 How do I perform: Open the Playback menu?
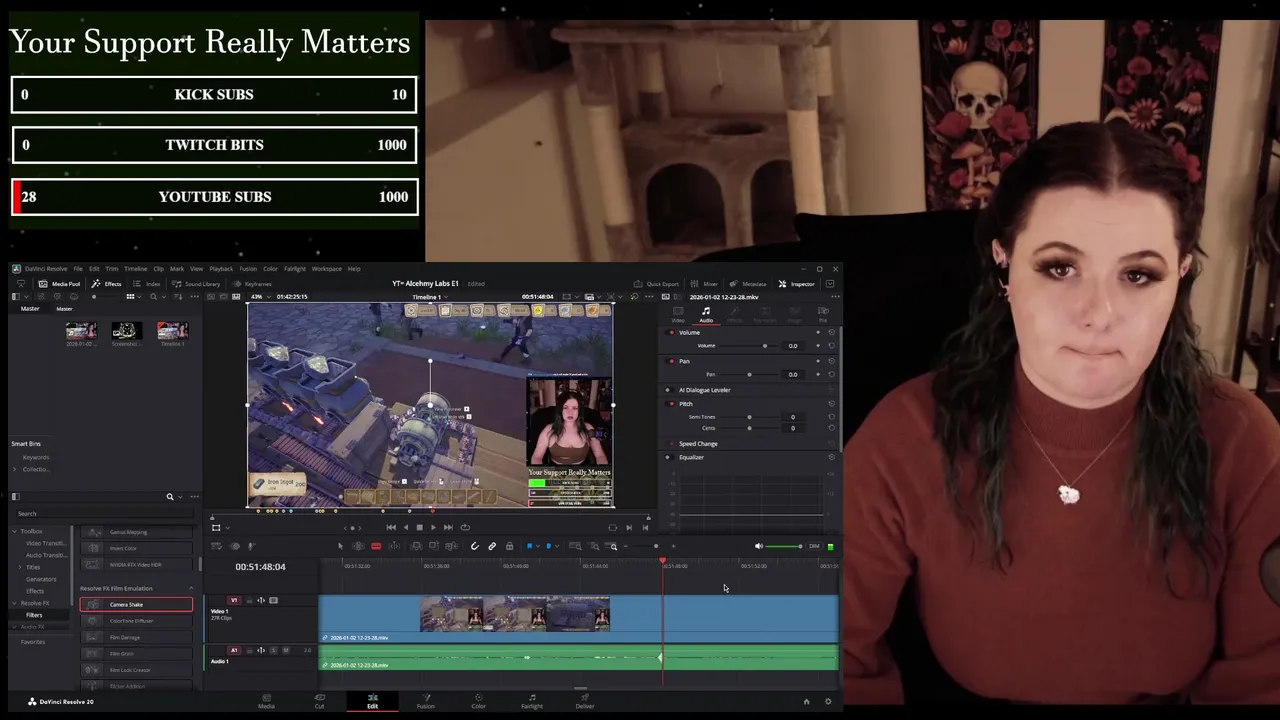(221, 269)
